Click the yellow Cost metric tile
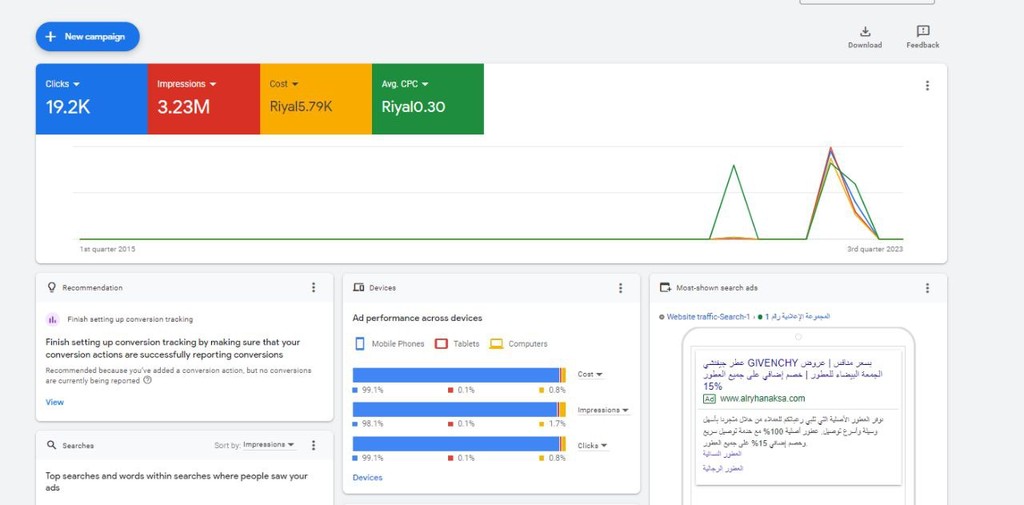This screenshot has width=1024, height=505. coord(315,99)
